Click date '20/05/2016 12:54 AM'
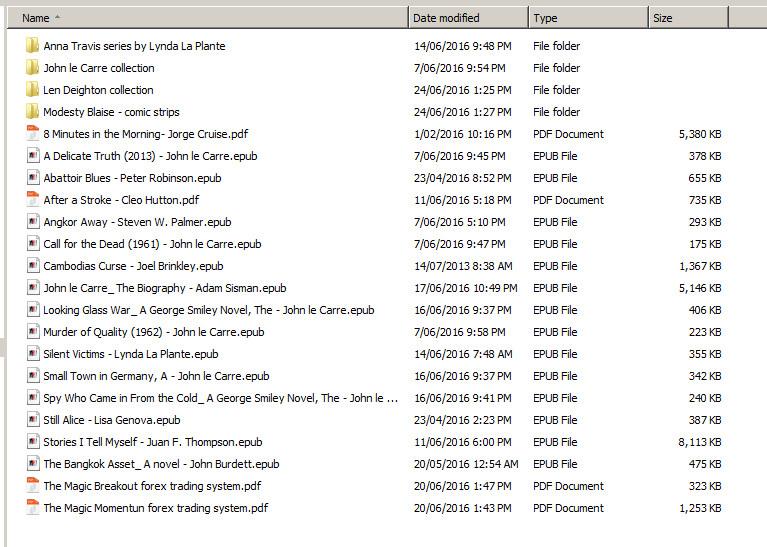 tap(466, 464)
